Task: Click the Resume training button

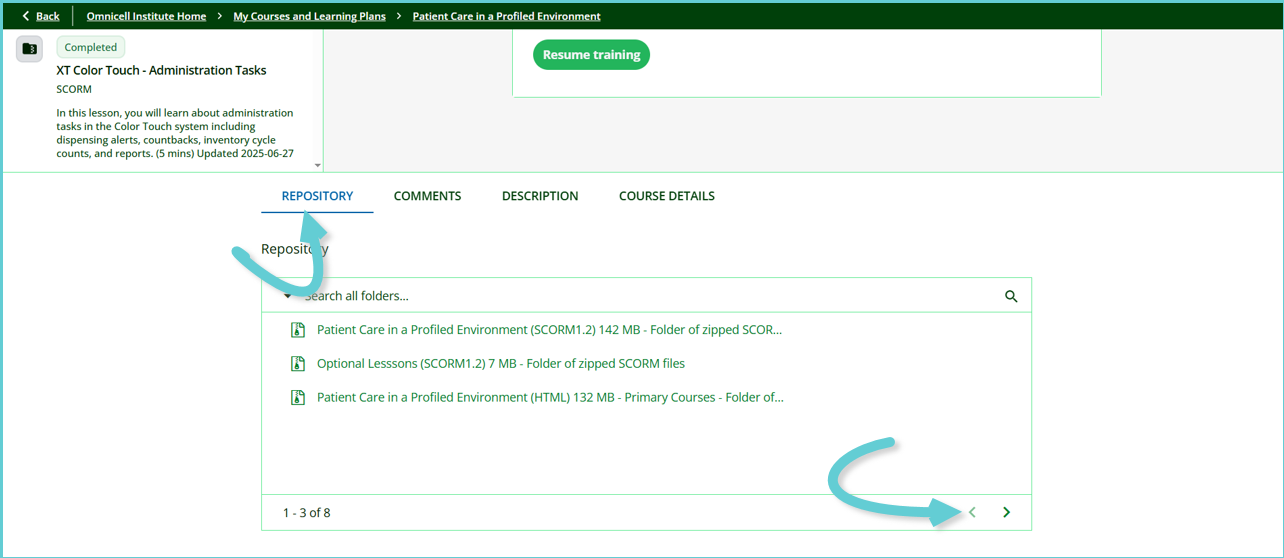Action: [x=591, y=55]
